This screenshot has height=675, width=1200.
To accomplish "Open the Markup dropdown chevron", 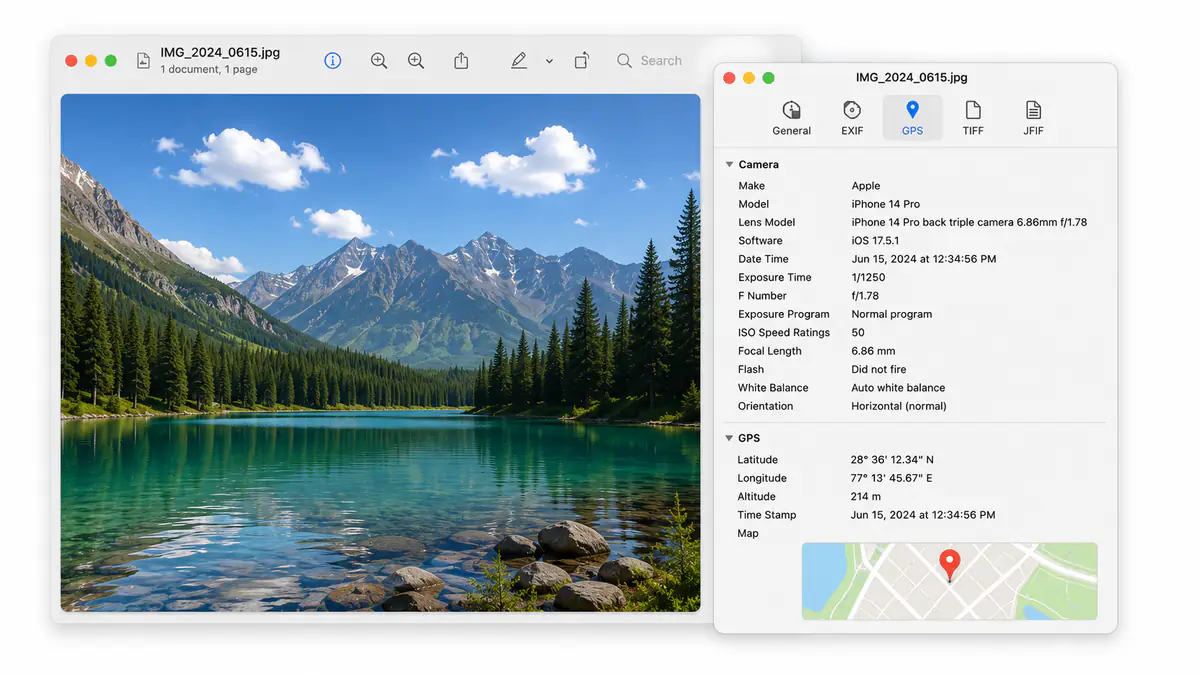I will click(x=549, y=62).
